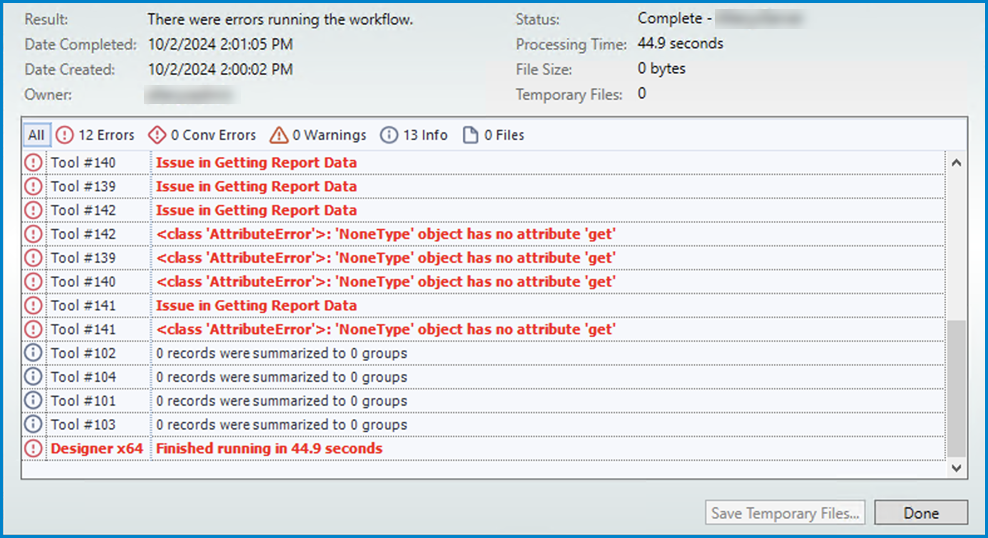Screen dimensions: 988x538
Task: Filter results by 0 Conv Errors
Action: (202, 135)
